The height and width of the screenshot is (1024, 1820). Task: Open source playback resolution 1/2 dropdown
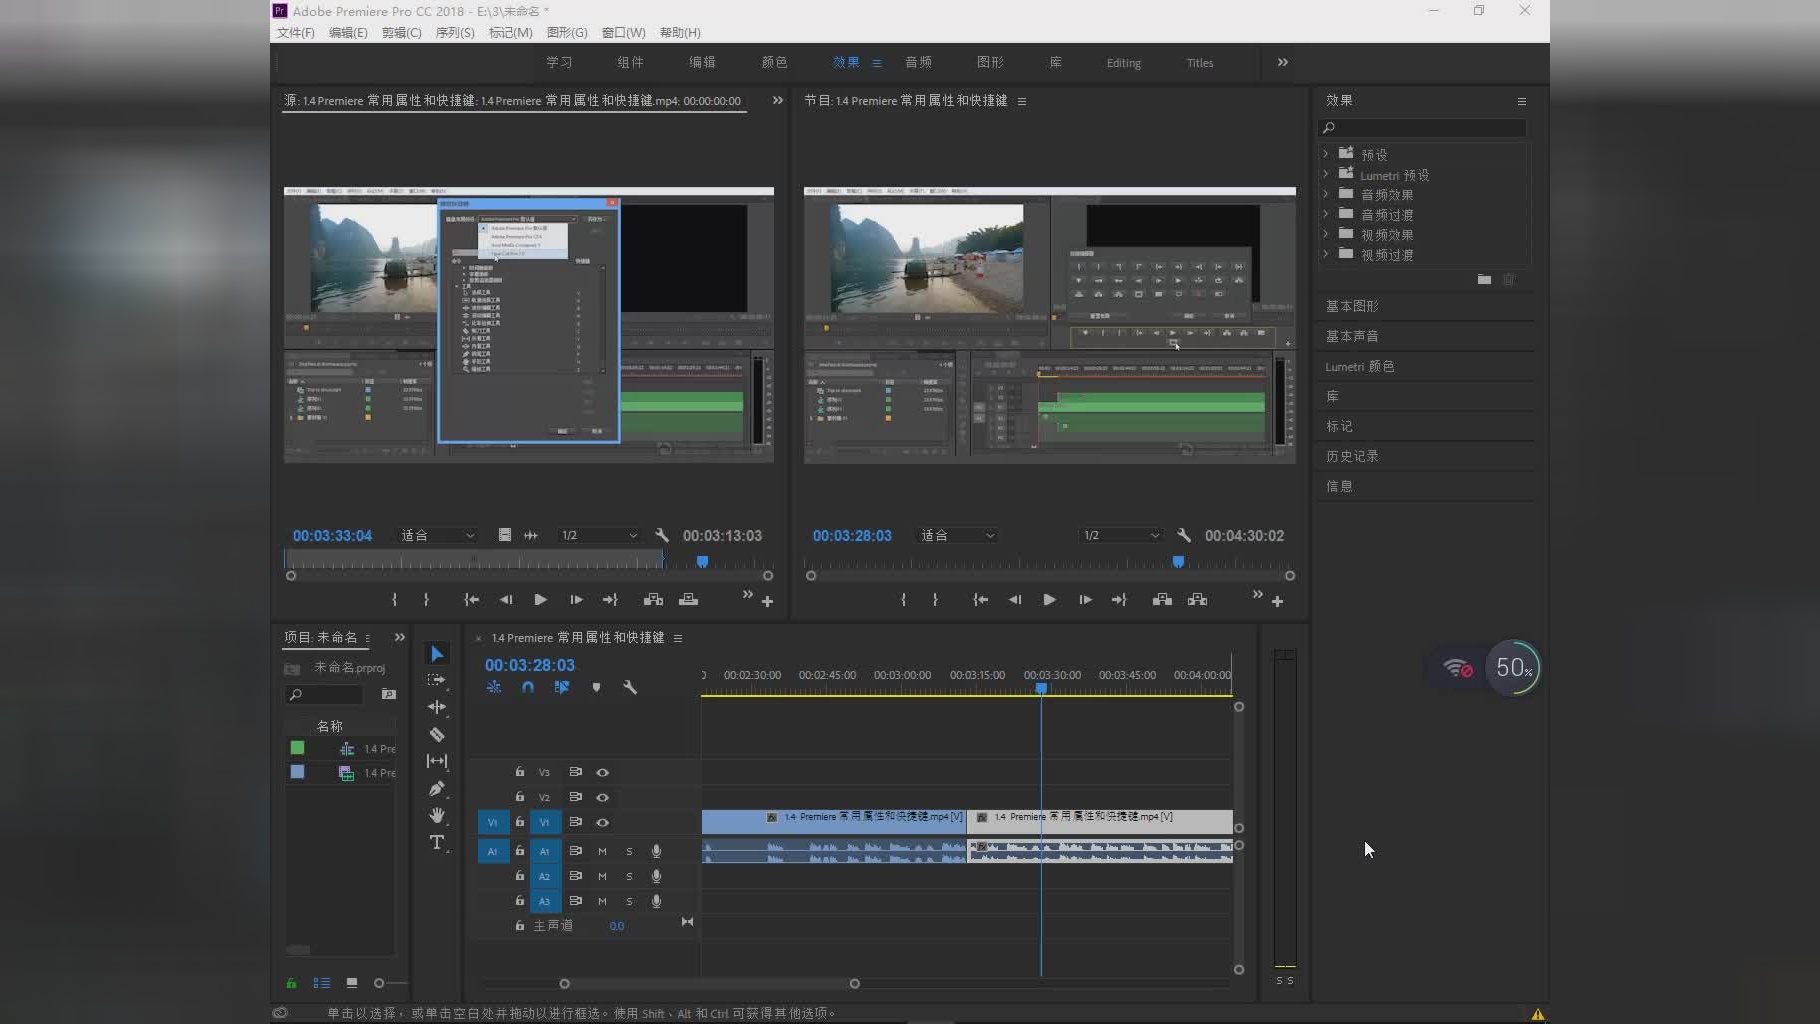(x=598, y=535)
